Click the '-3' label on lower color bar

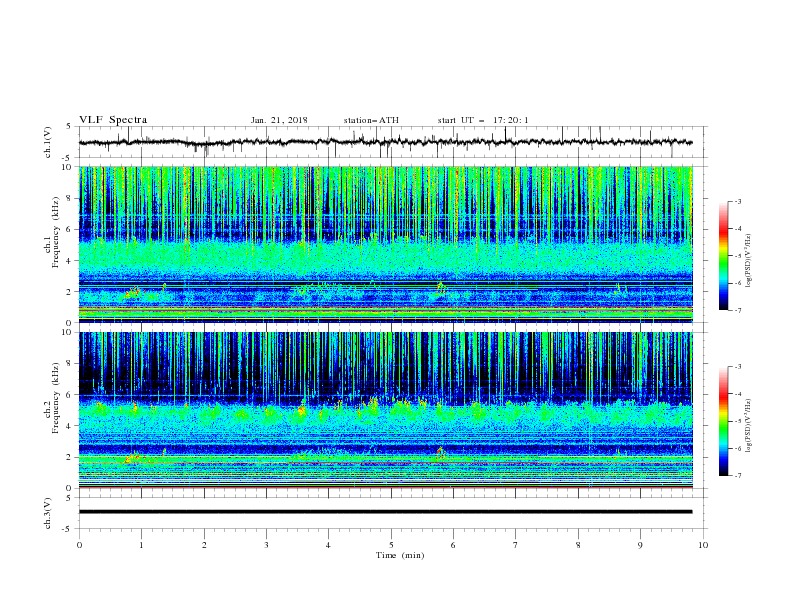click(737, 367)
